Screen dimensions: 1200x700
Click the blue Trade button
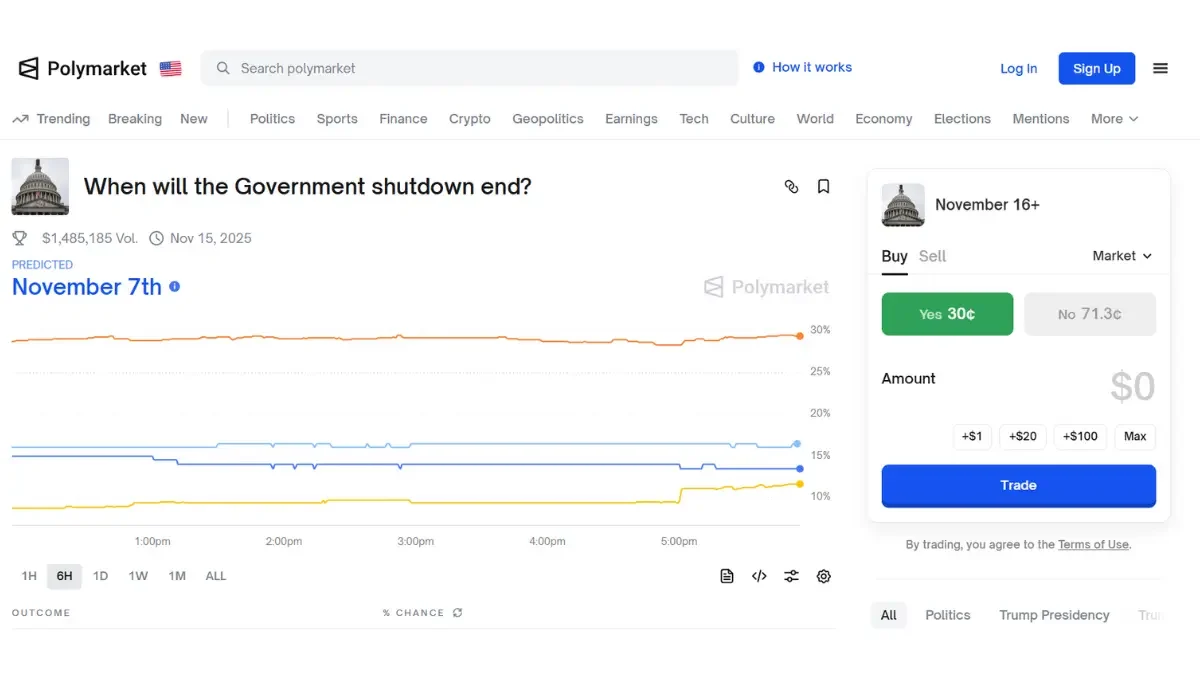(1018, 485)
